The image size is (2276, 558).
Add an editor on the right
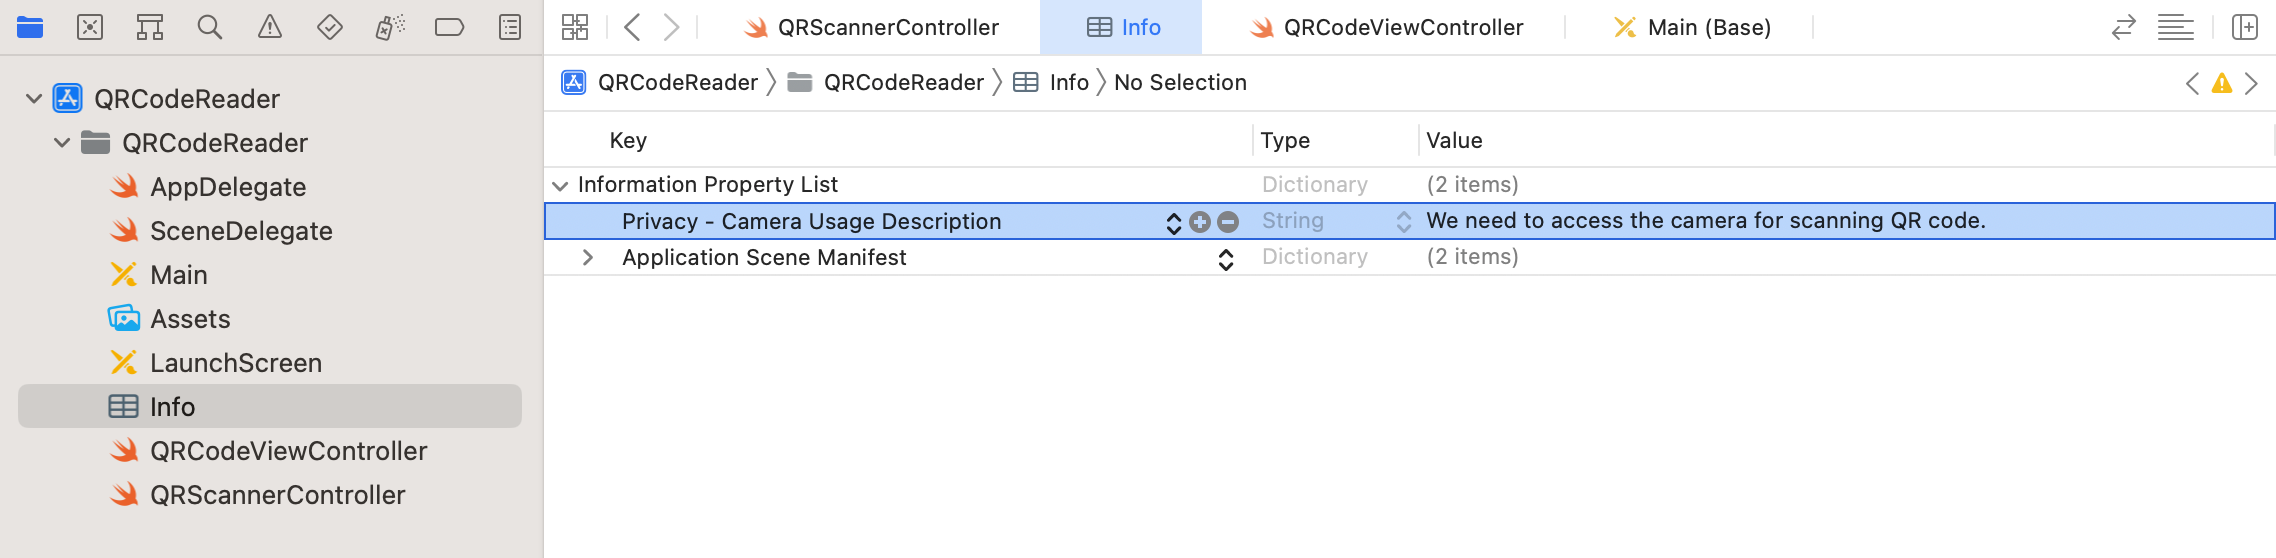click(x=2245, y=27)
